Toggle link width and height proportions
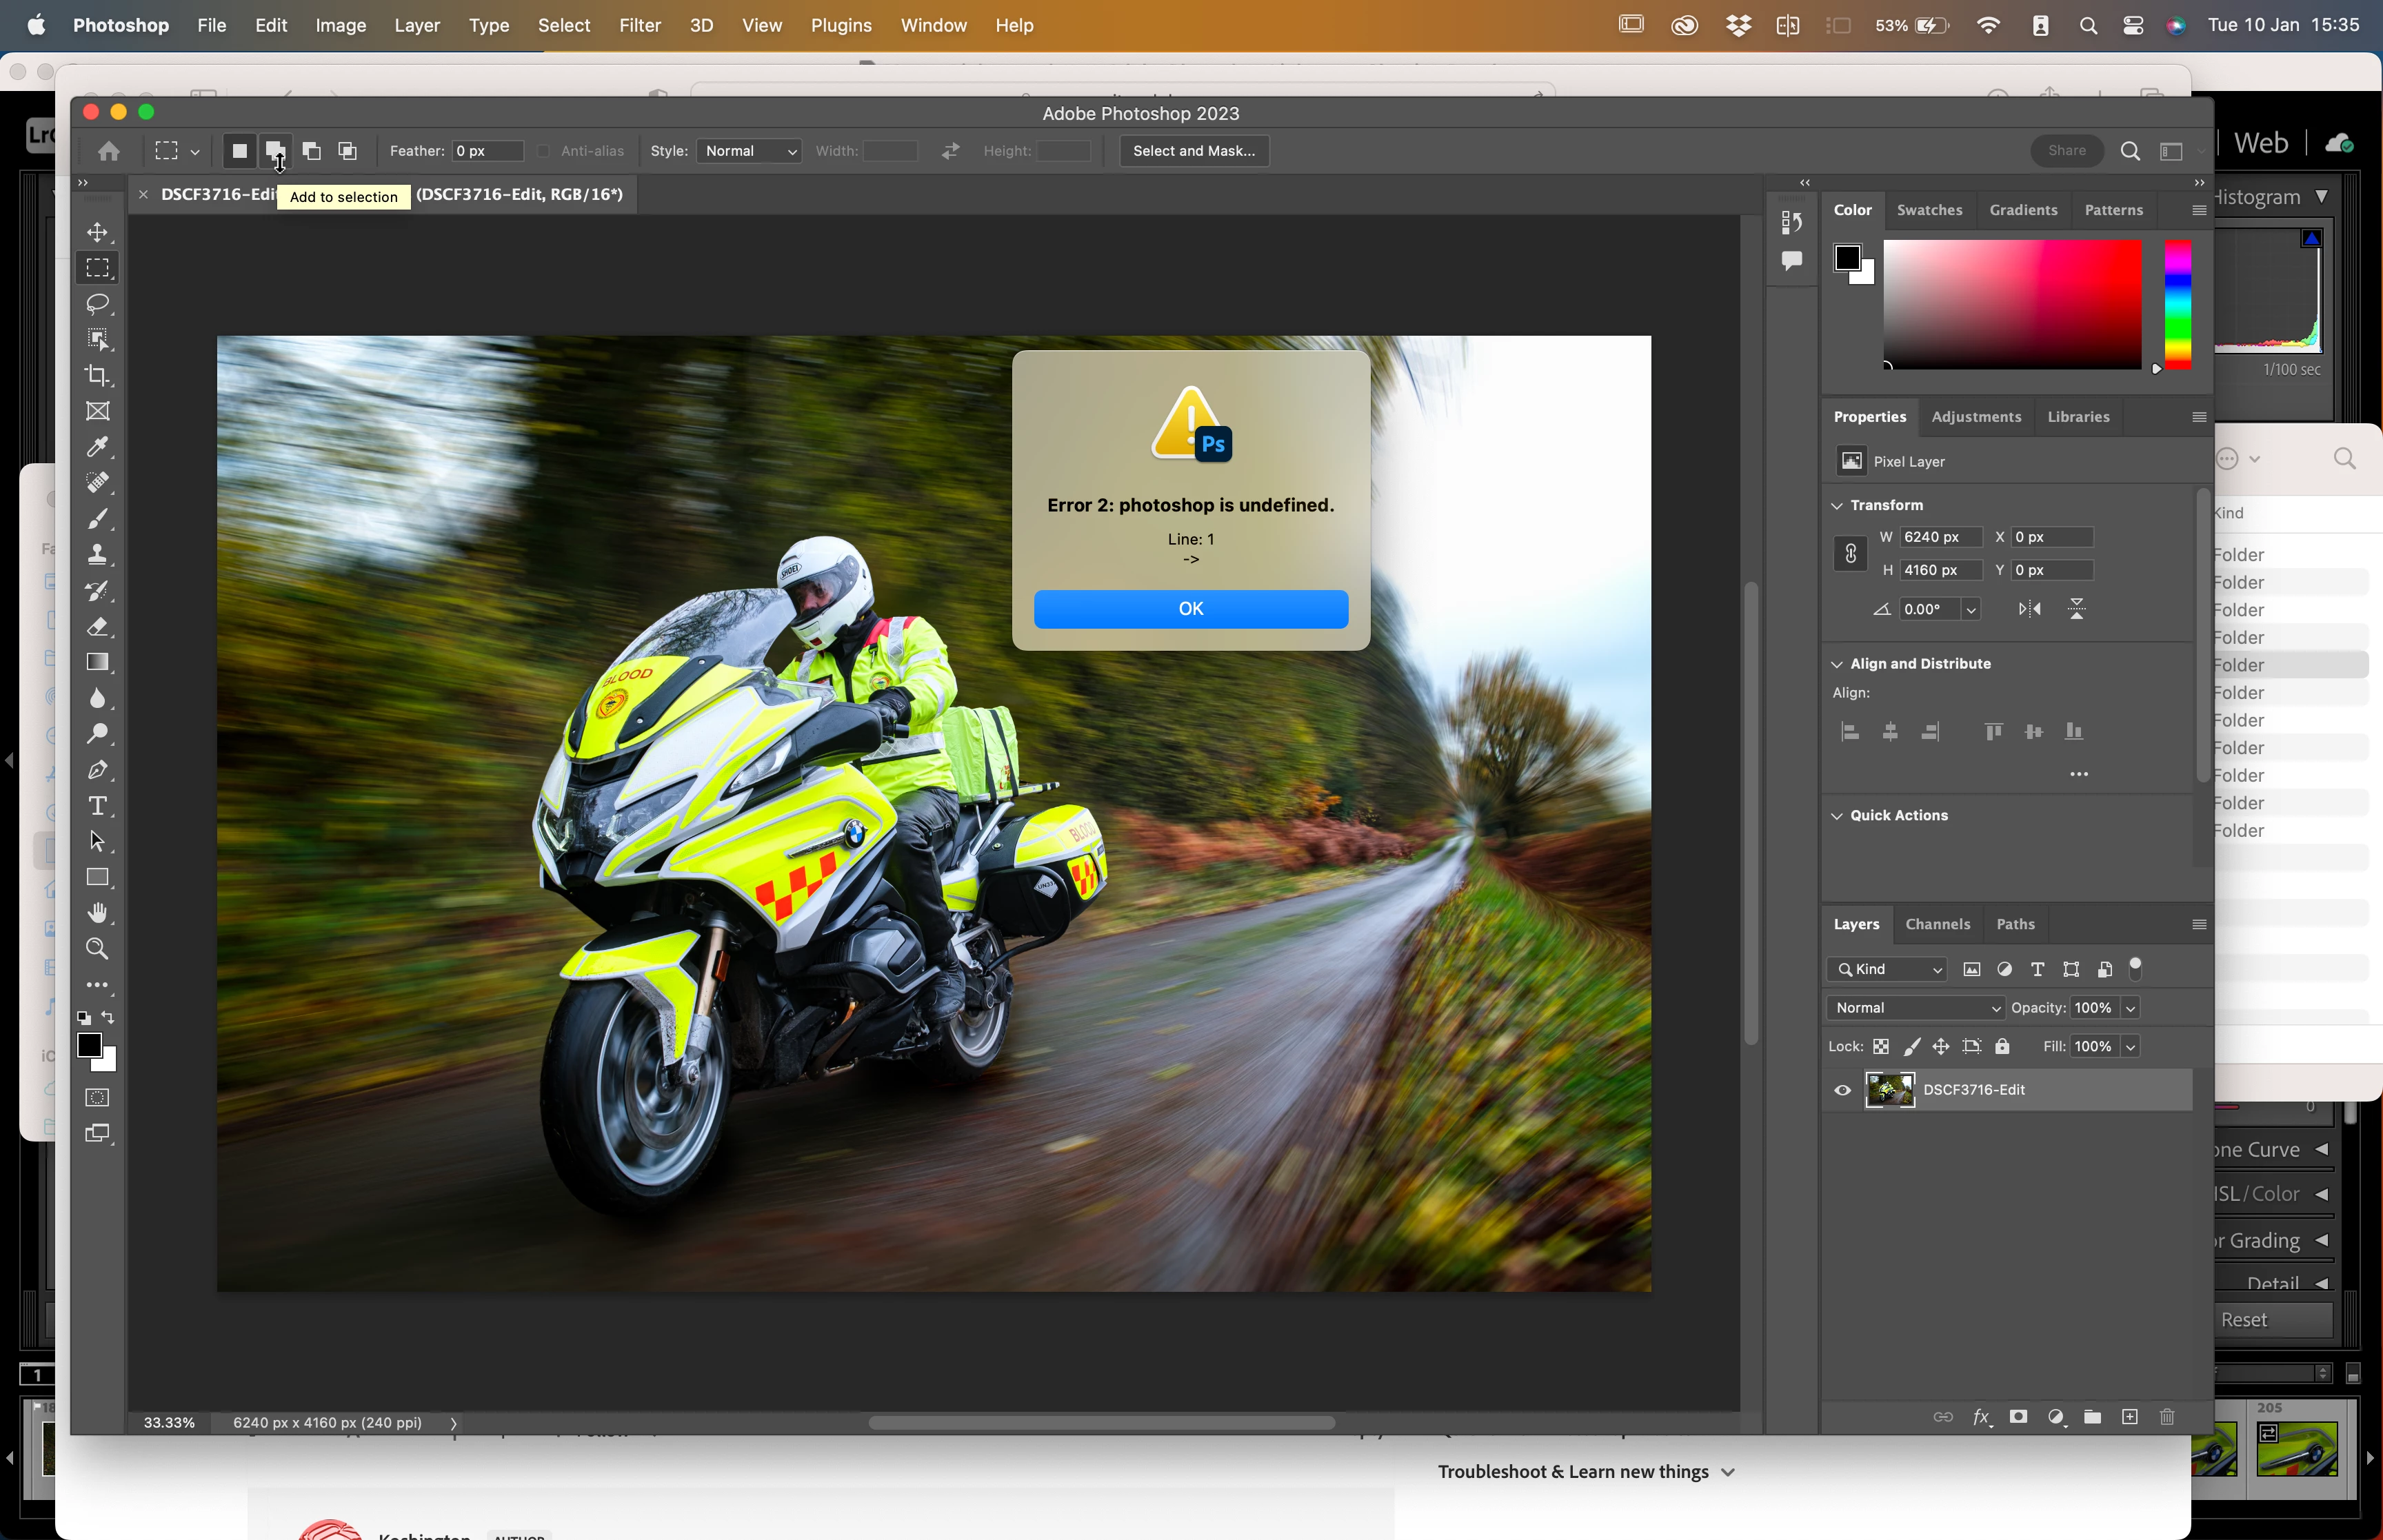This screenshot has width=2383, height=1540. [x=1850, y=553]
